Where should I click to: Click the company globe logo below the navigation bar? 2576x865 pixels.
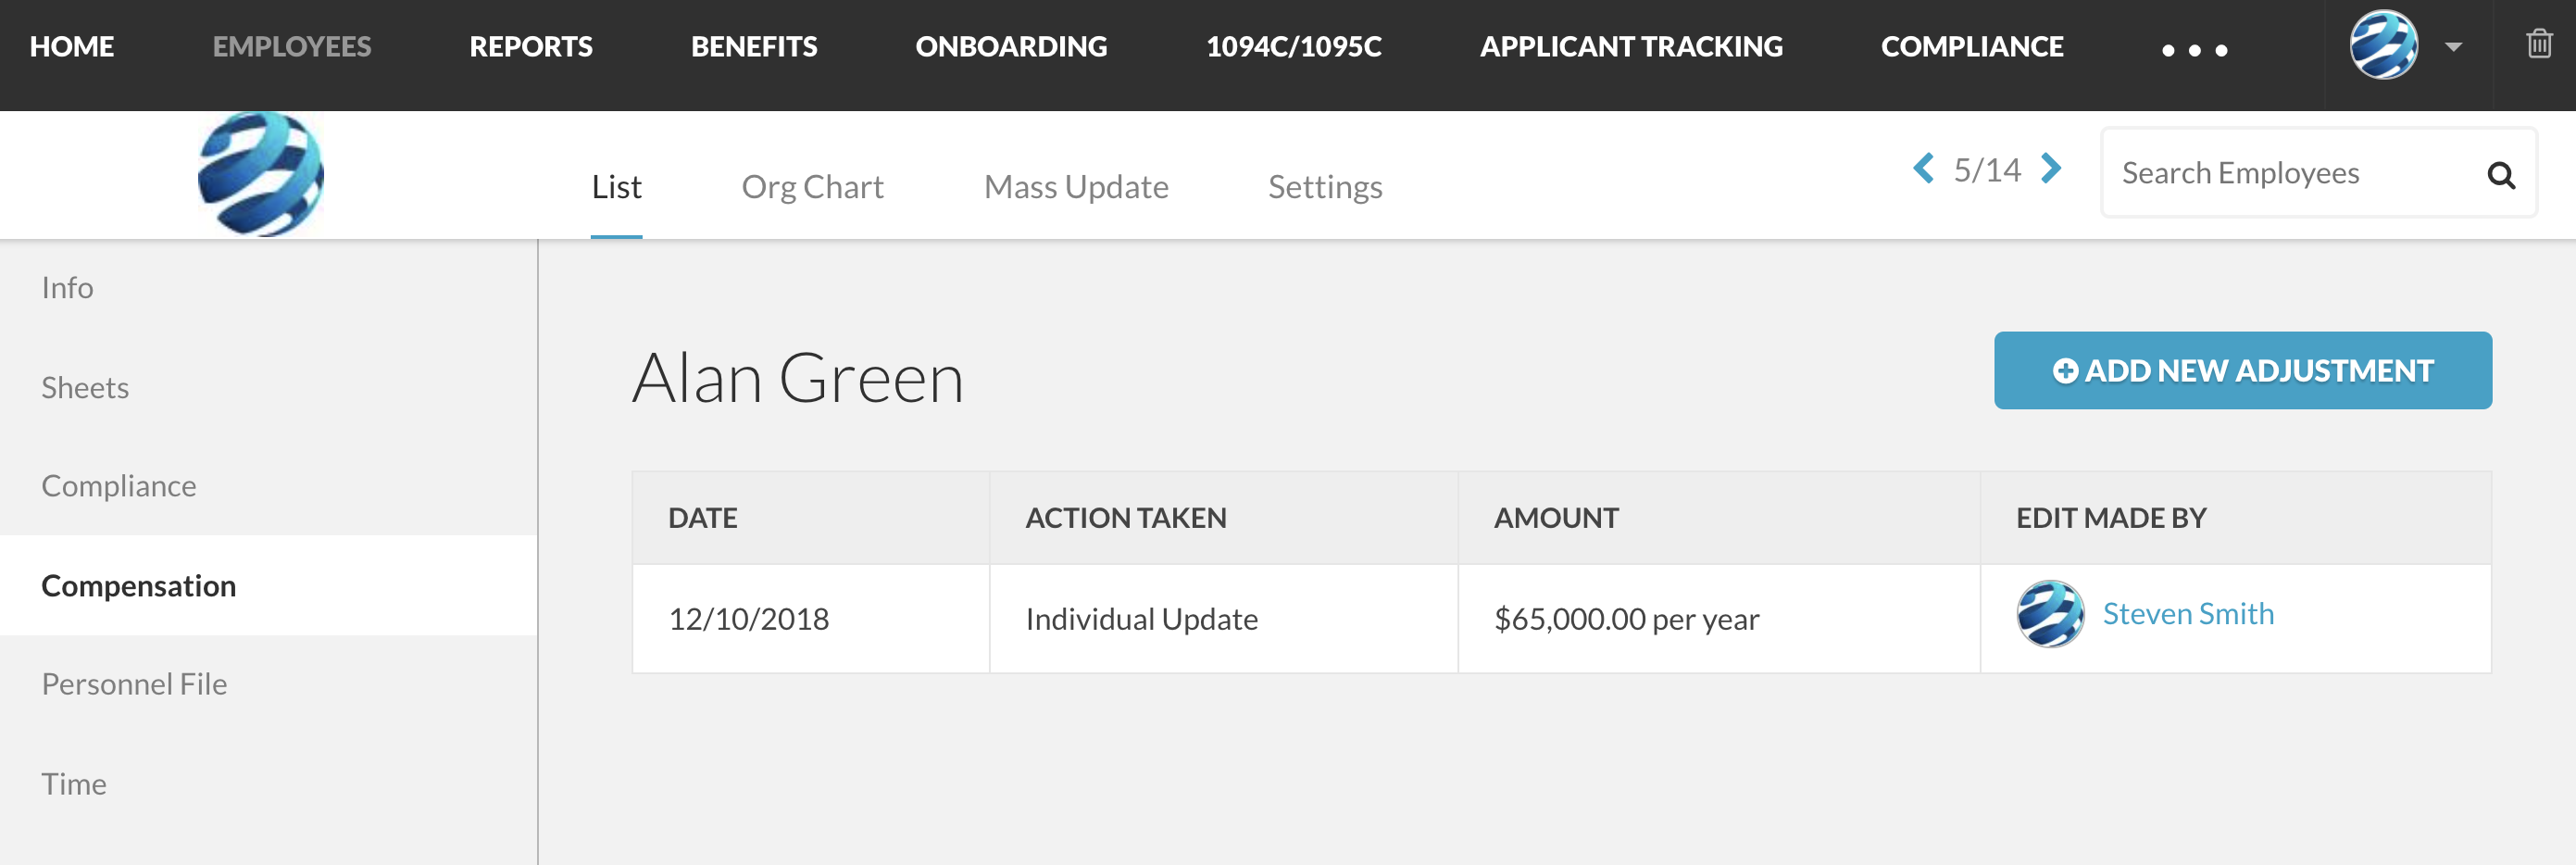261,174
